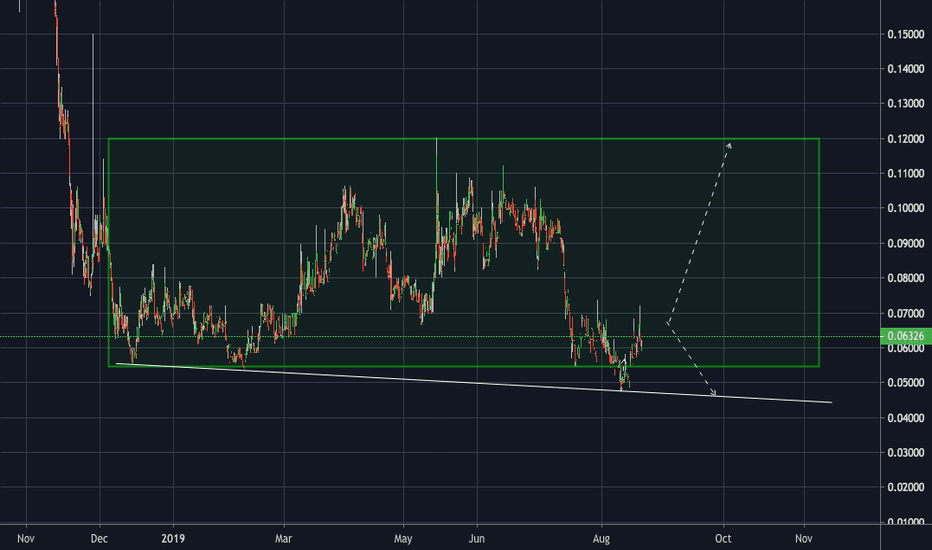This screenshot has width=932, height=550.
Task: Select the dashed downward projection arrow
Action: [x=692, y=360]
